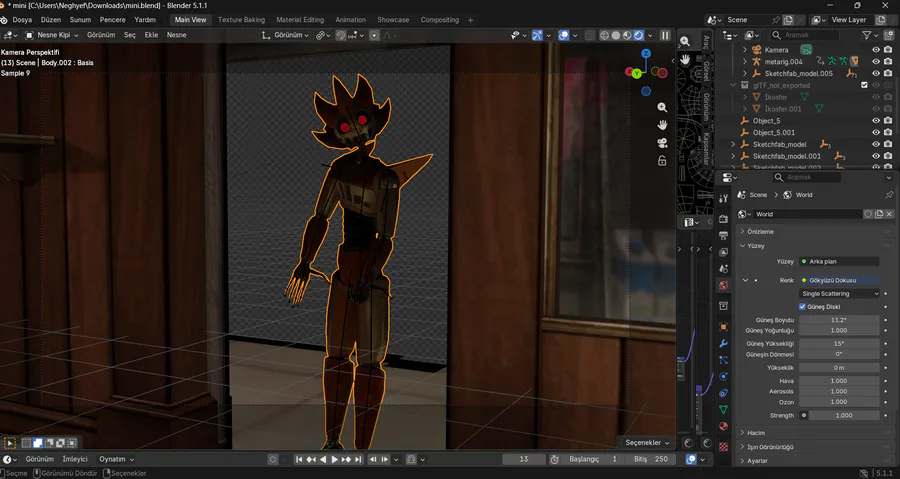Click the new collection icon in the outliner header
This screenshot has height=479, width=900.
[889, 35]
